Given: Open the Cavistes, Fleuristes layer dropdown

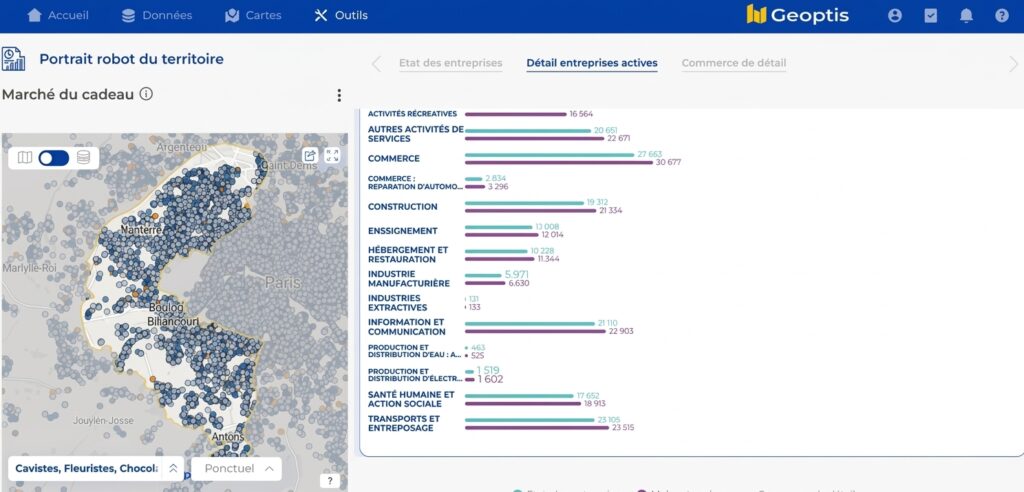Looking at the screenshot, I should click(96, 468).
